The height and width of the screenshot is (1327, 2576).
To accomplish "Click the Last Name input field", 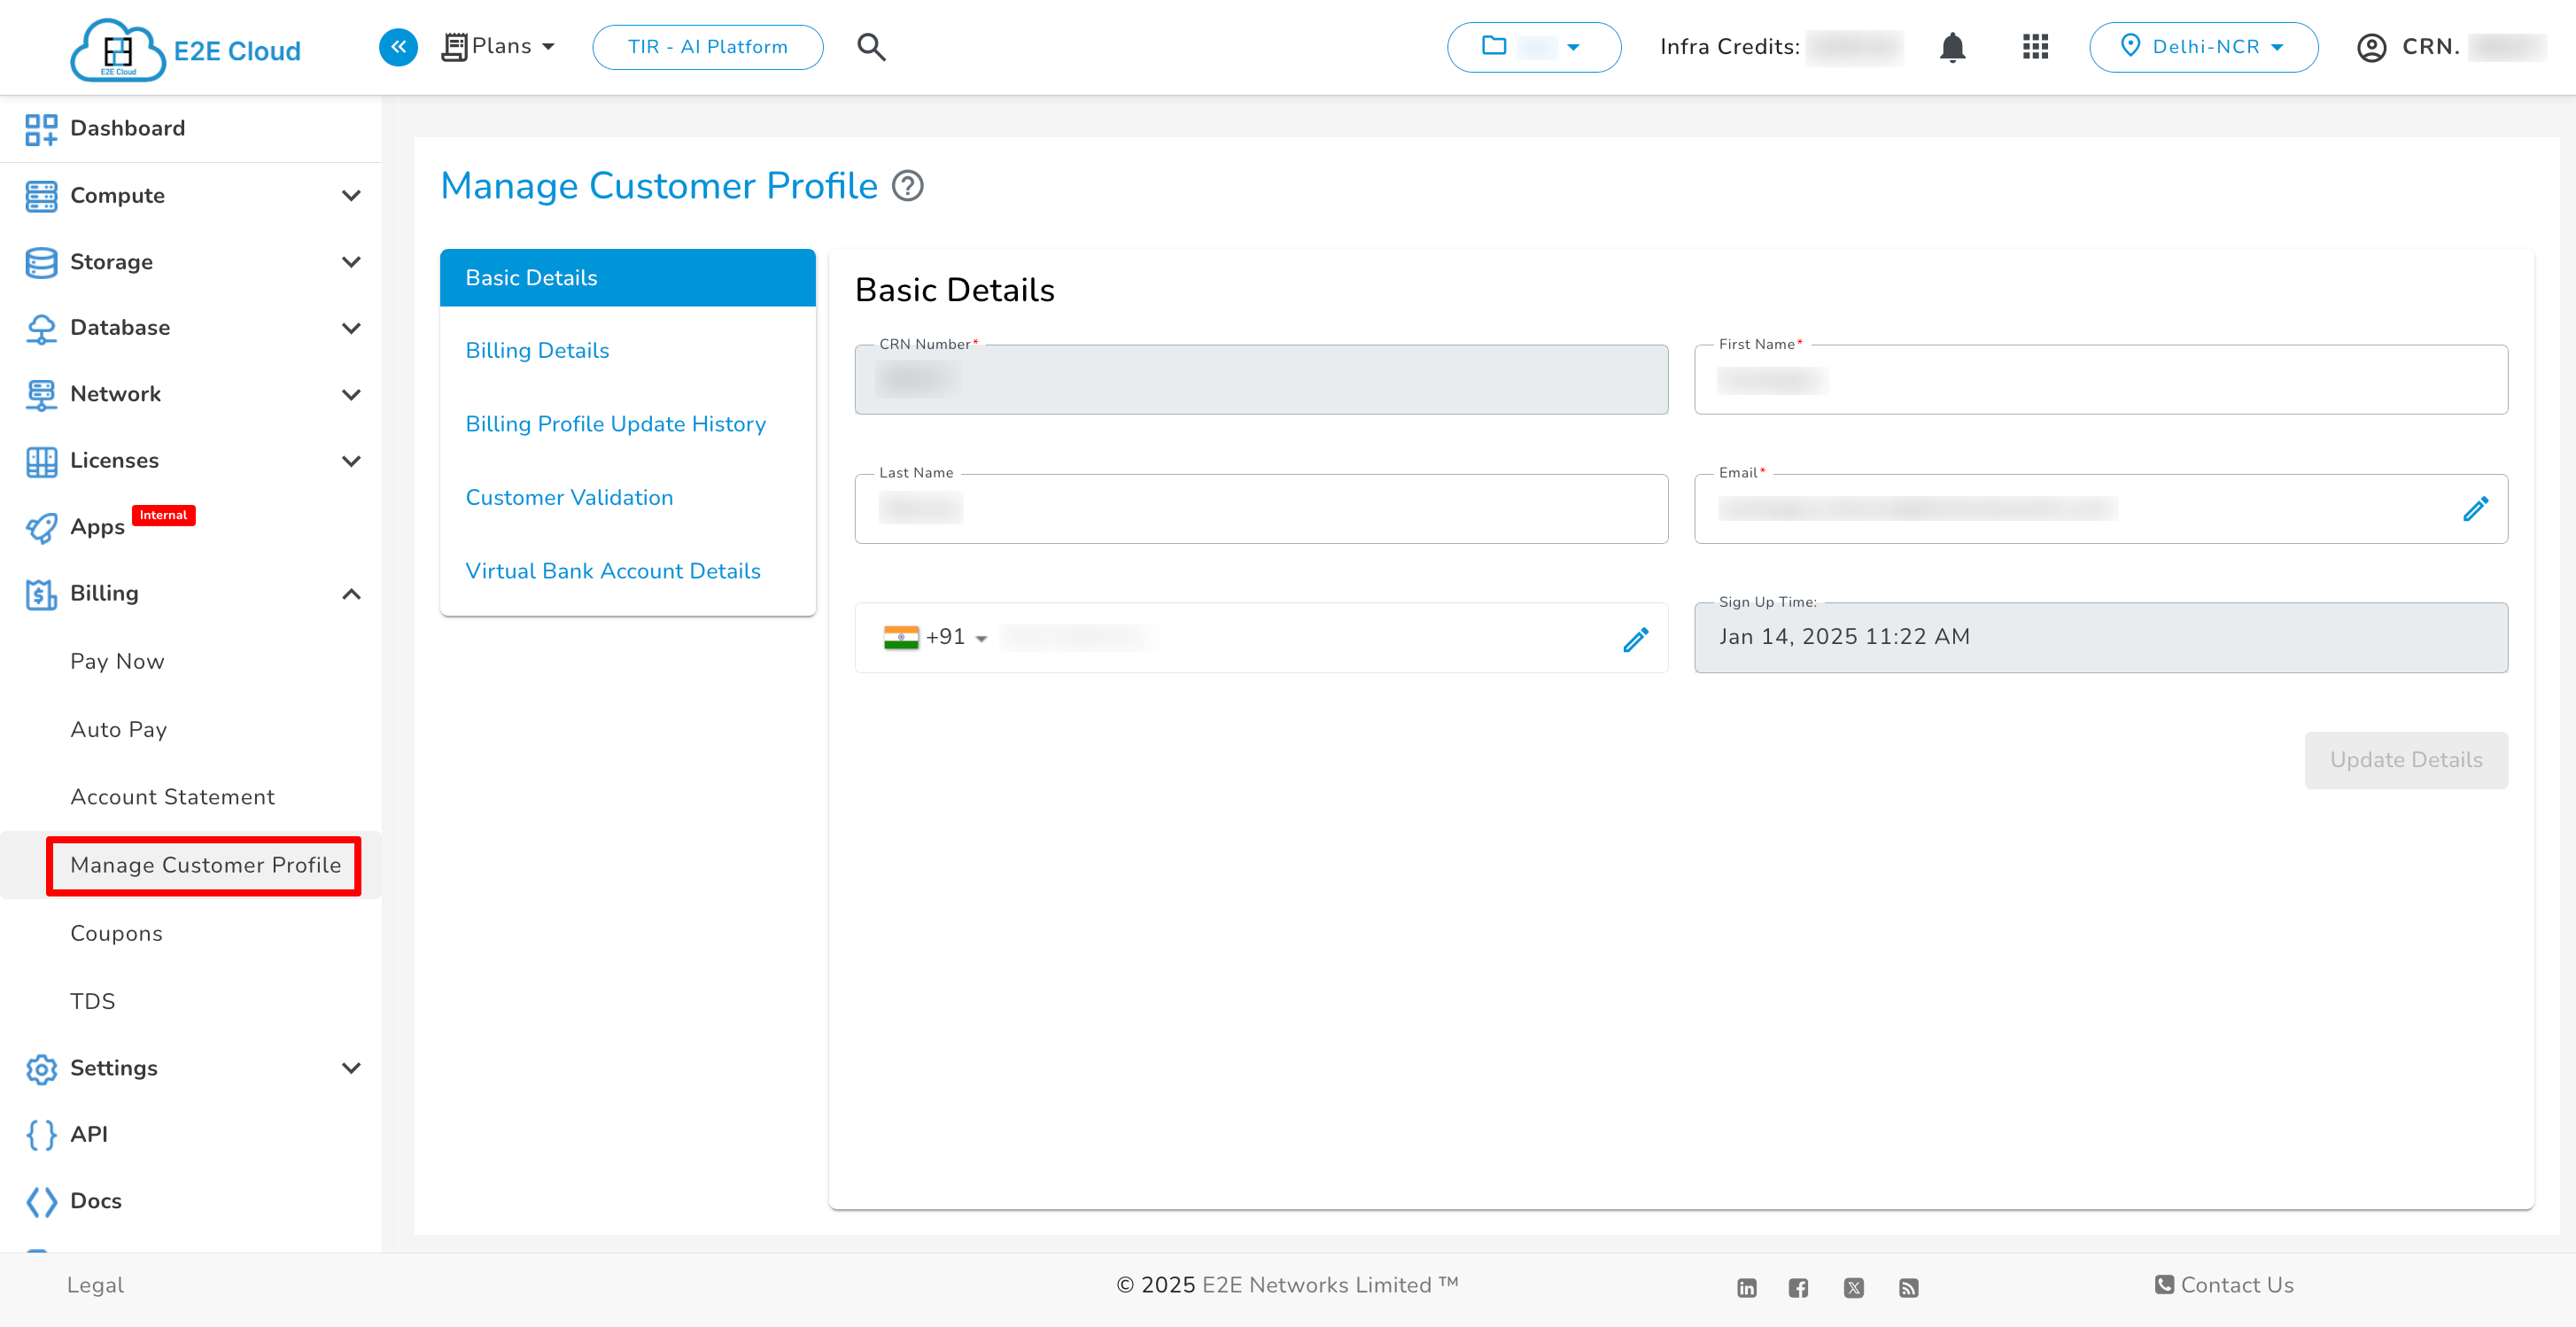I will pyautogui.click(x=1261, y=509).
